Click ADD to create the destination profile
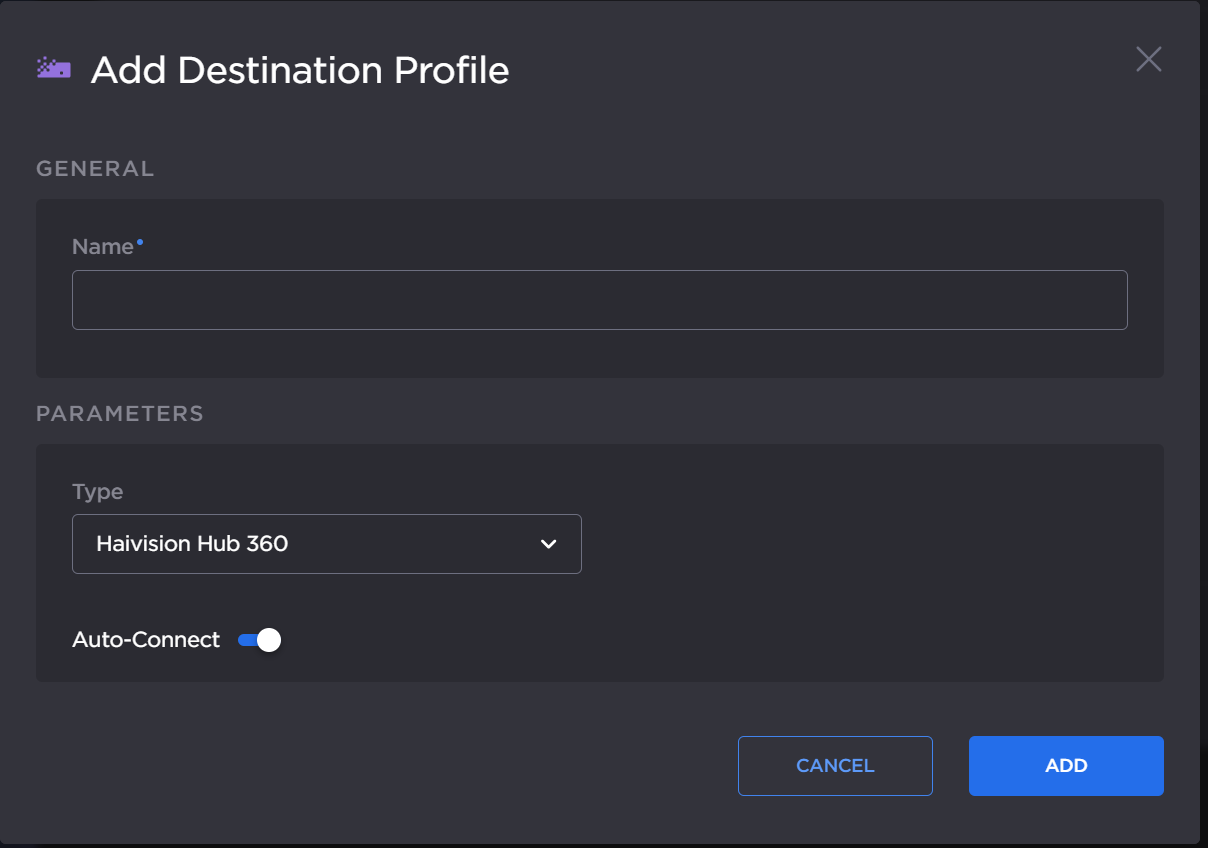1208x848 pixels. (1066, 765)
